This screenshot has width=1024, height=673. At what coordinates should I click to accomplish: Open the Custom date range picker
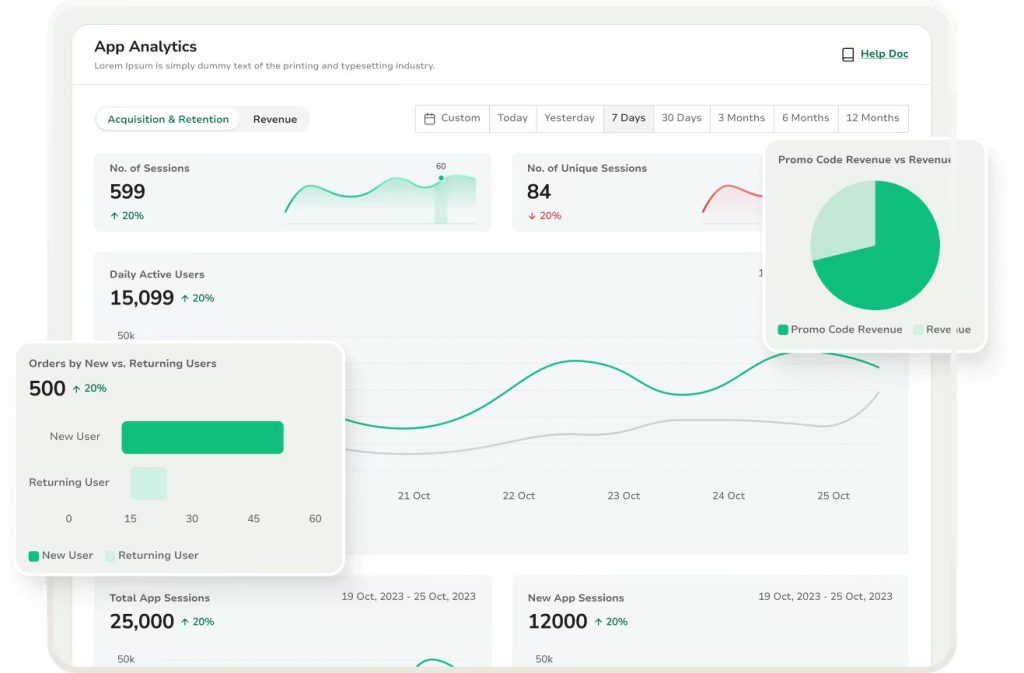tap(452, 118)
